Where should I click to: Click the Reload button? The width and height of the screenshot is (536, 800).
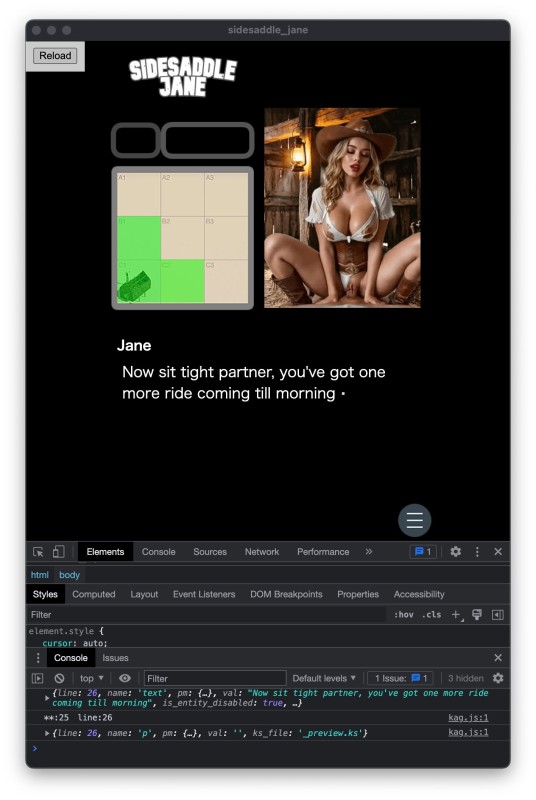point(55,56)
